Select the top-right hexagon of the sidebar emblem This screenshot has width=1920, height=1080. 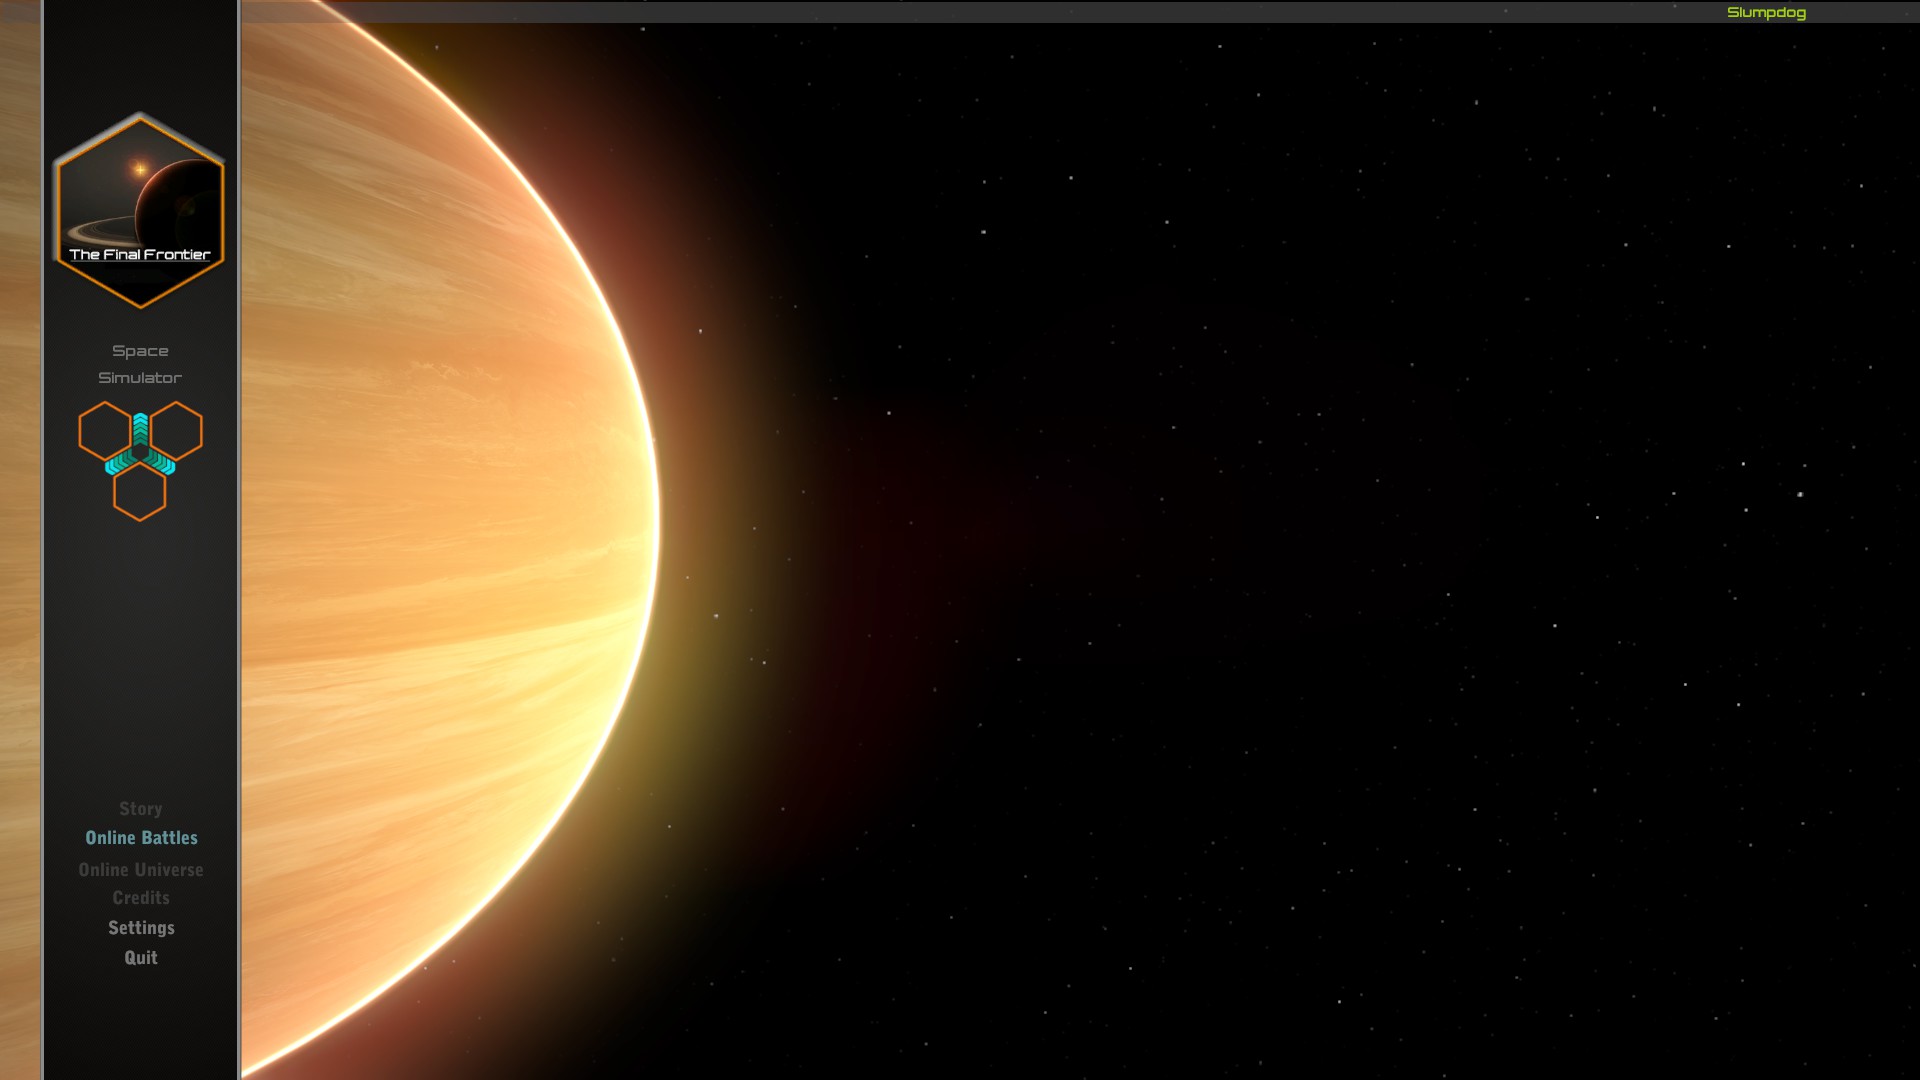(x=177, y=431)
